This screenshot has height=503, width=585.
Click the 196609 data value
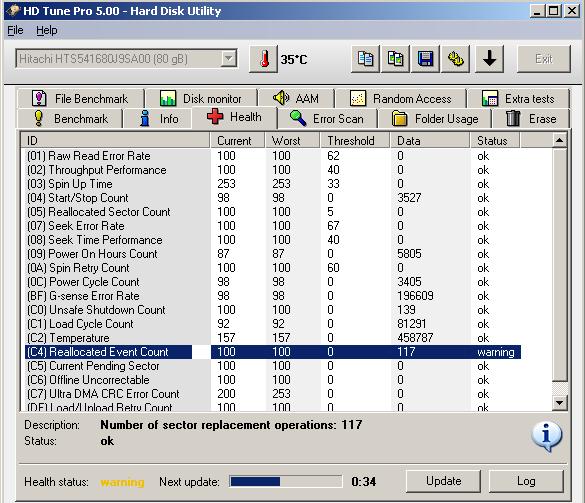[415, 296]
